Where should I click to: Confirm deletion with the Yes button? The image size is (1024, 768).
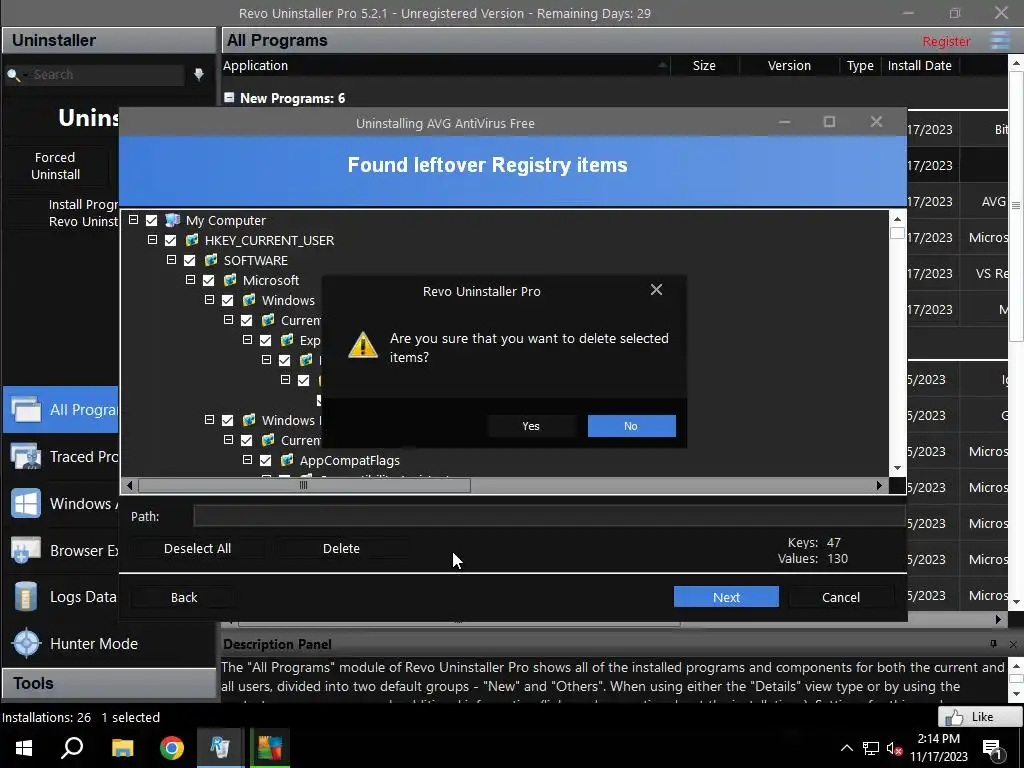(531, 426)
